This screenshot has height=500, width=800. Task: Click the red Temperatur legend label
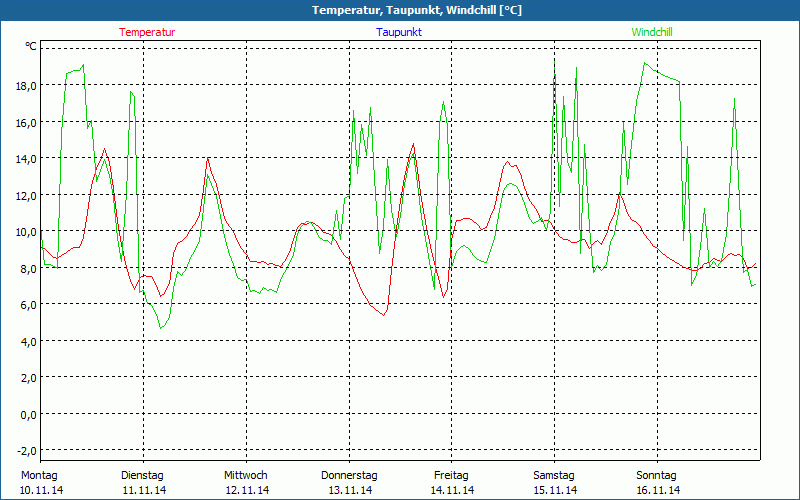click(147, 32)
